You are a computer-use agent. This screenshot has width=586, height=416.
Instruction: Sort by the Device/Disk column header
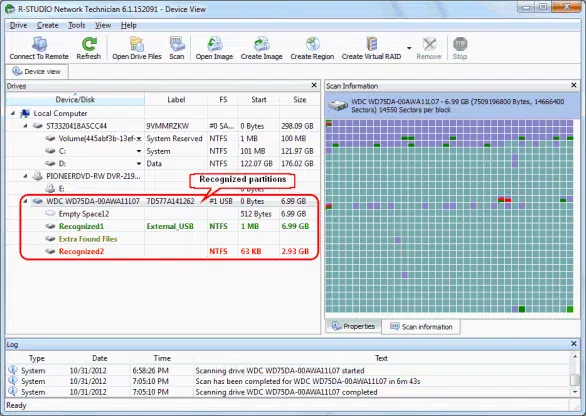click(75, 99)
